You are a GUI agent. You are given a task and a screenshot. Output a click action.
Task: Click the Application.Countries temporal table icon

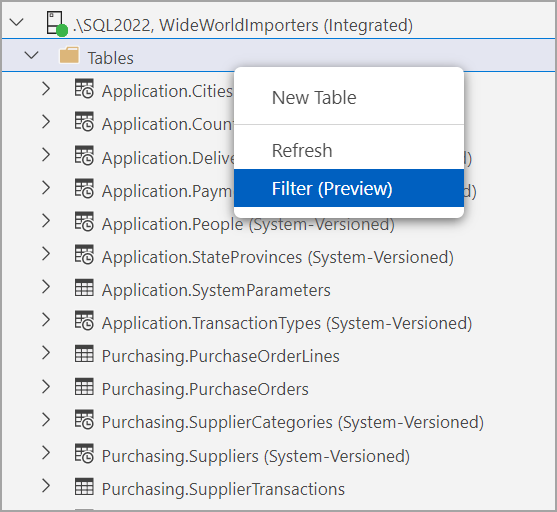point(84,122)
